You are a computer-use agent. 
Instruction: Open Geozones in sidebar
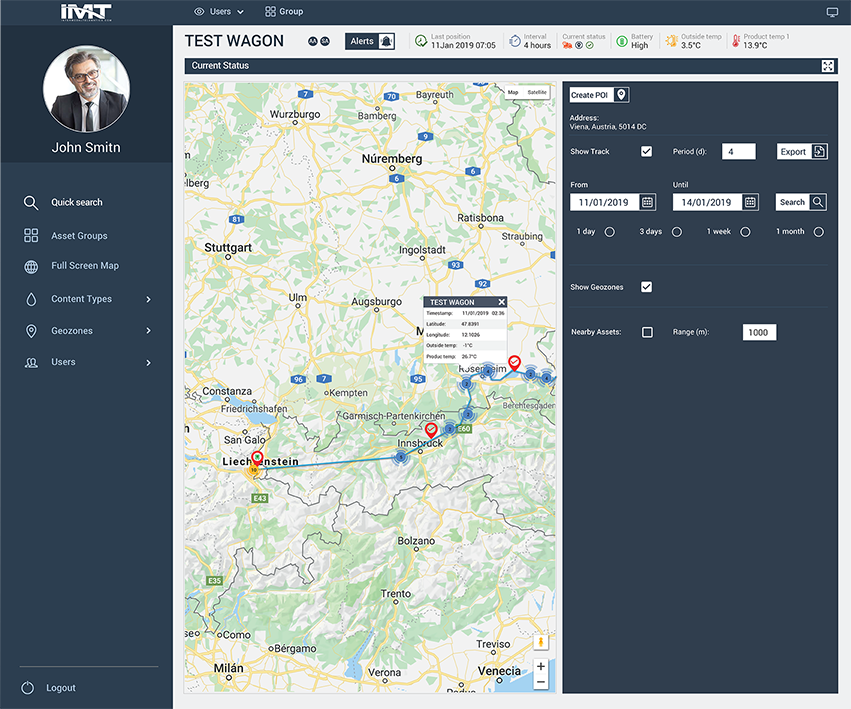(x=72, y=331)
